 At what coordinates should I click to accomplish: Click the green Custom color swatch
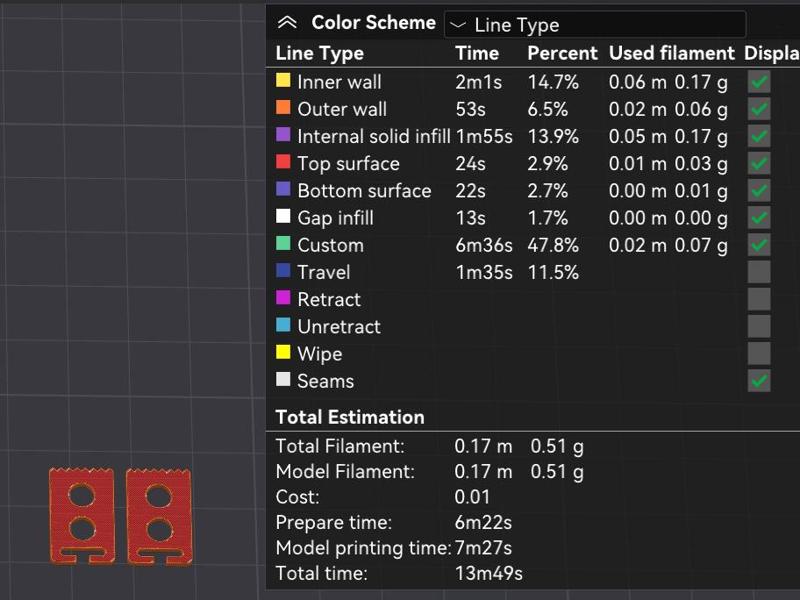point(283,243)
